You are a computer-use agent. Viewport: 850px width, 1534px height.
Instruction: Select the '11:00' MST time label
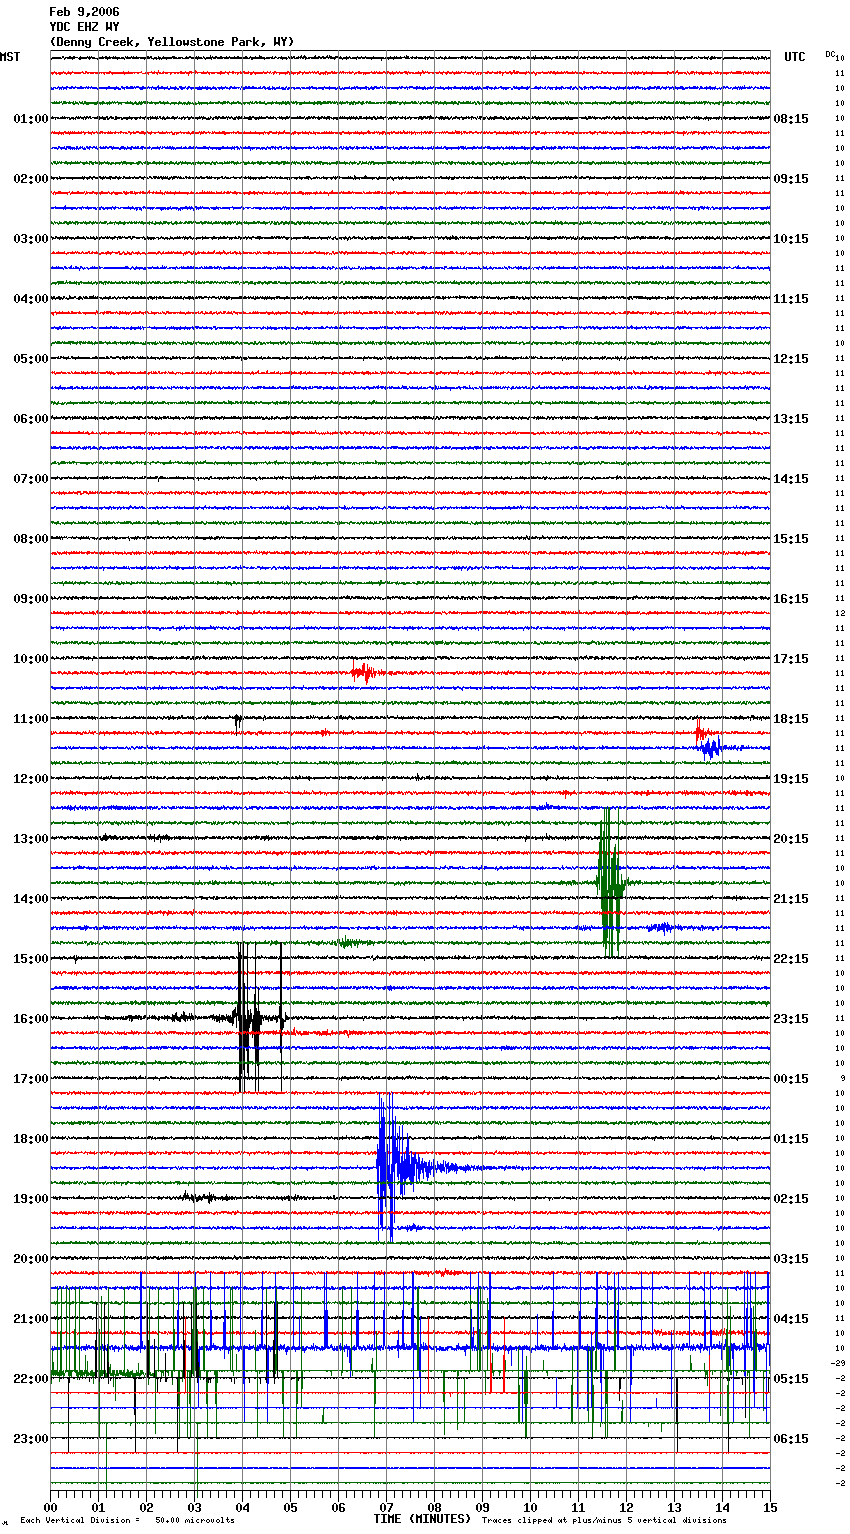click(31, 719)
